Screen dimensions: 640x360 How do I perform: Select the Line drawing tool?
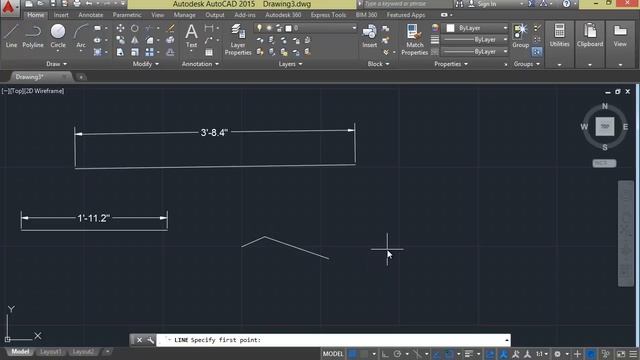tap(11, 36)
